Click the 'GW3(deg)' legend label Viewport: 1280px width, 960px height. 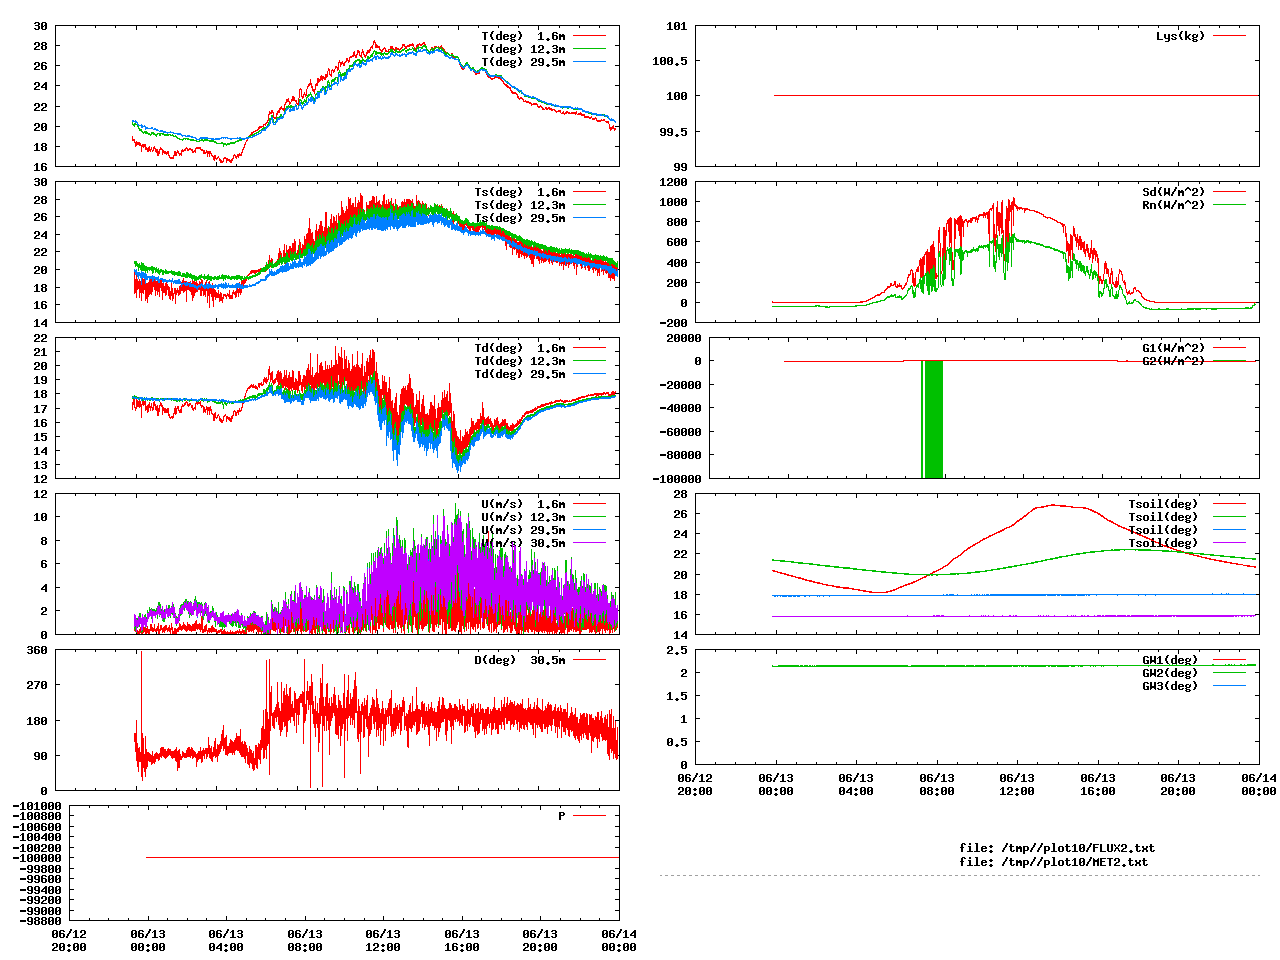(x=1170, y=686)
